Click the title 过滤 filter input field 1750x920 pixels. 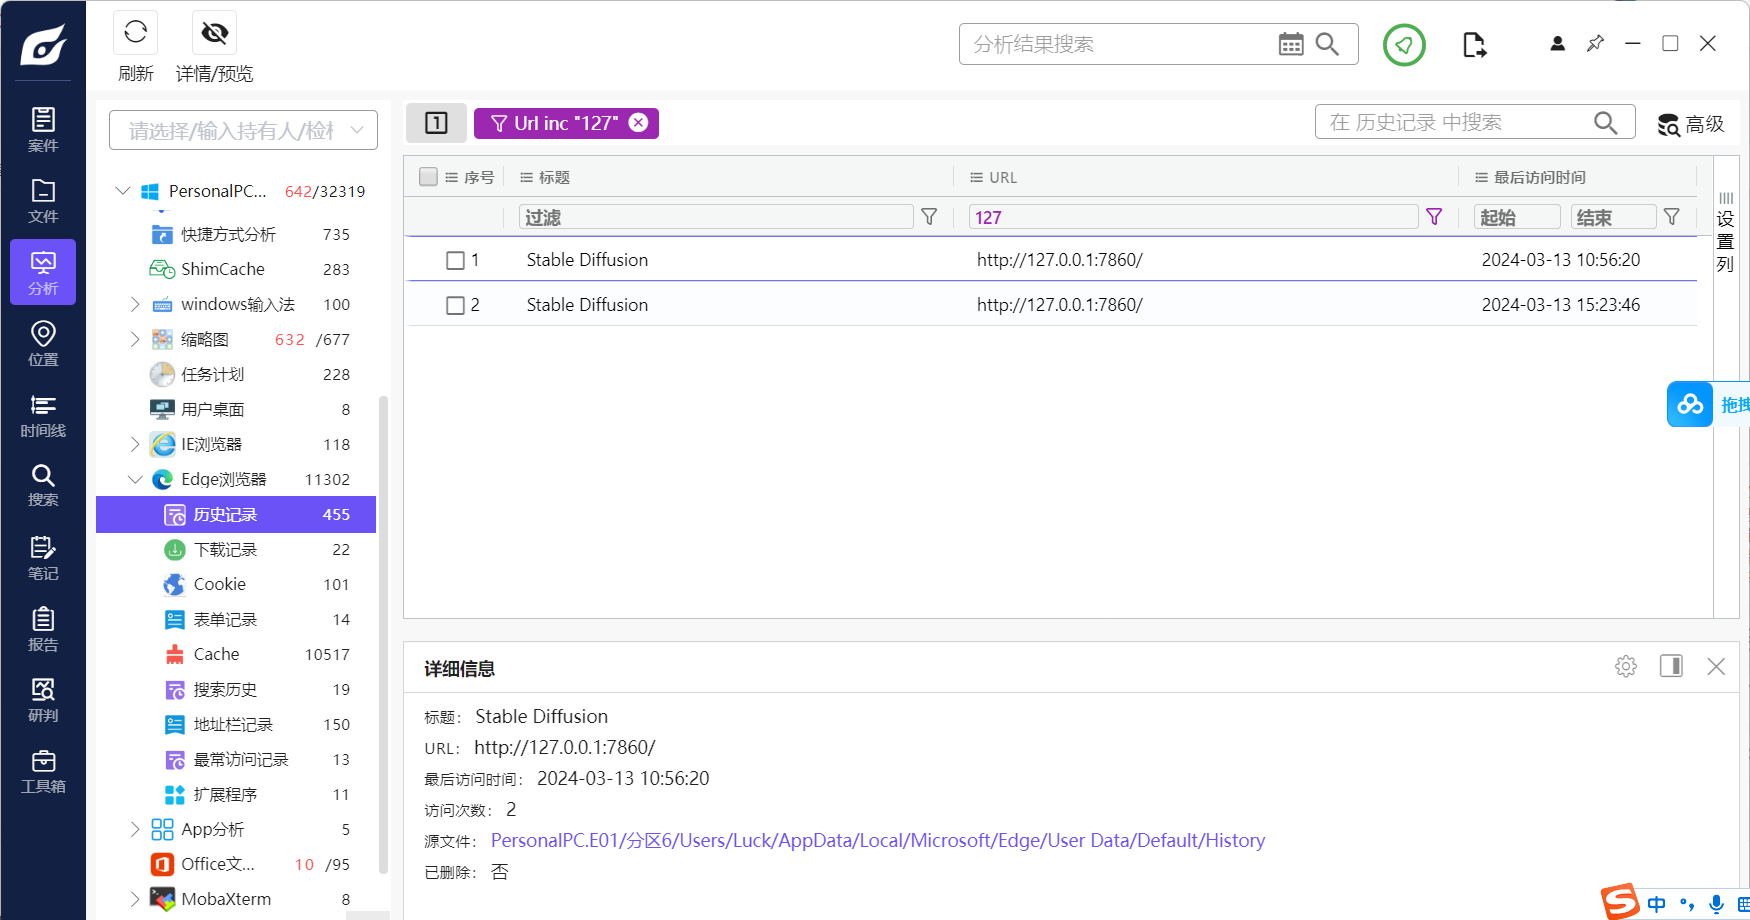click(716, 217)
